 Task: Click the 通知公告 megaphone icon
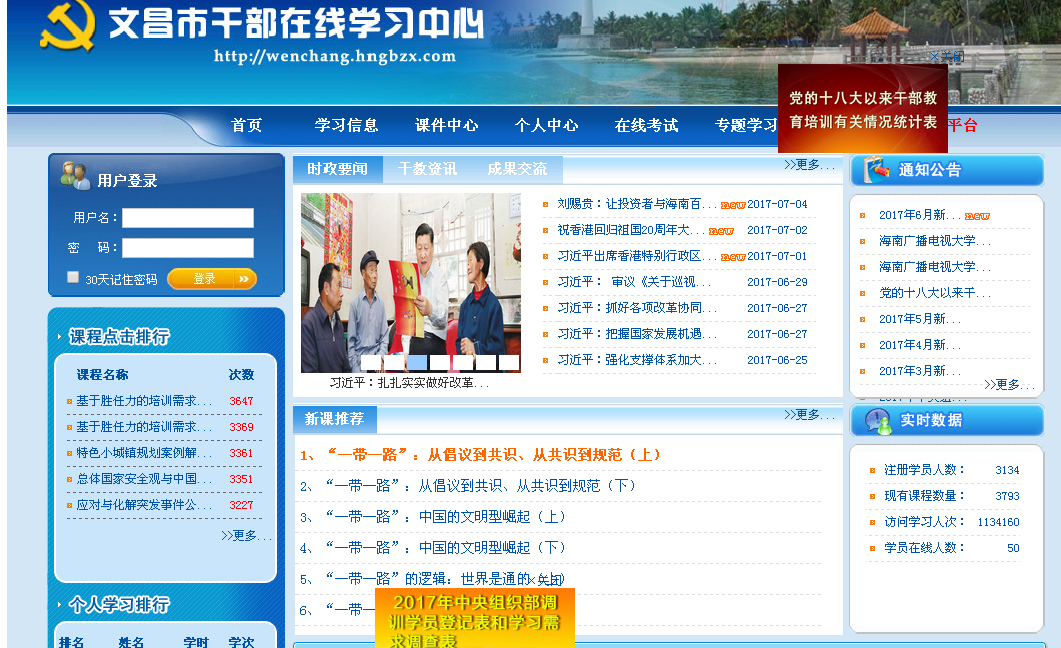coord(876,169)
